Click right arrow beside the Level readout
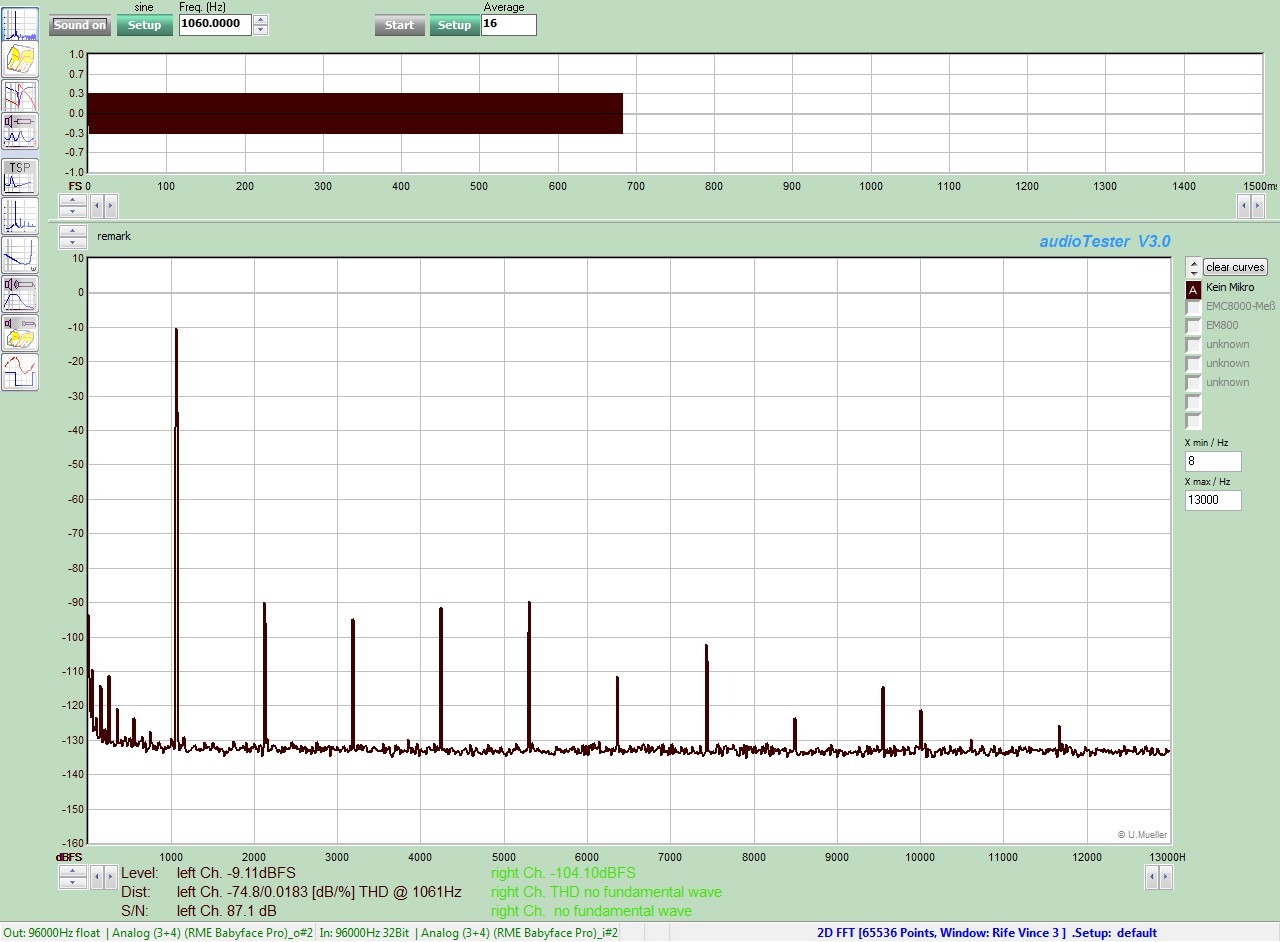1280x942 pixels. tap(111, 877)
